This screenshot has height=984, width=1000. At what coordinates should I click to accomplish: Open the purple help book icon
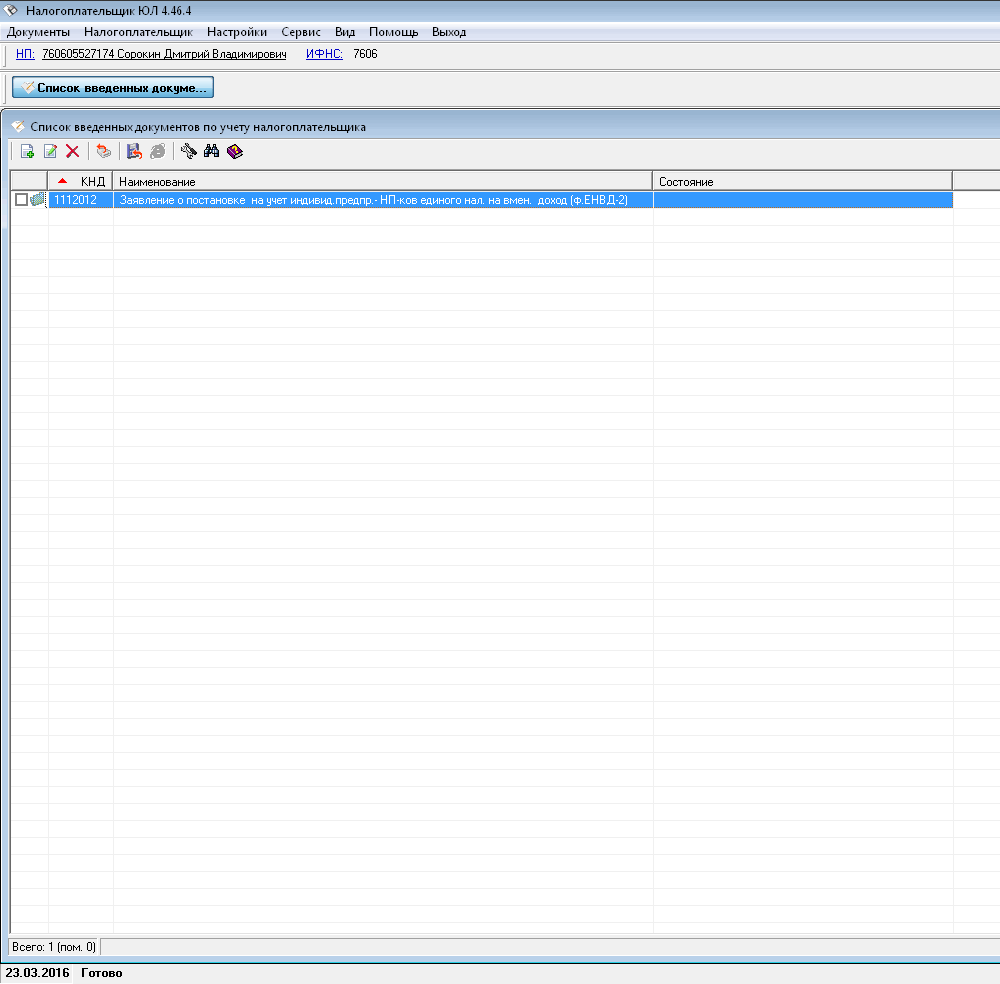point(235,152)
